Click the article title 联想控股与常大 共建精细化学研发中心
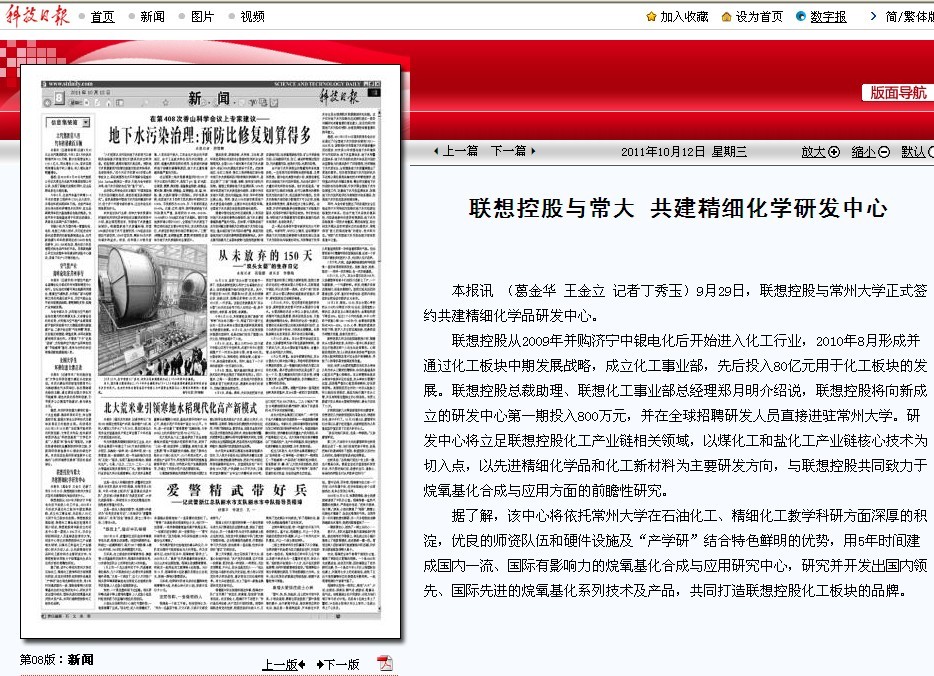 point(678,208)
